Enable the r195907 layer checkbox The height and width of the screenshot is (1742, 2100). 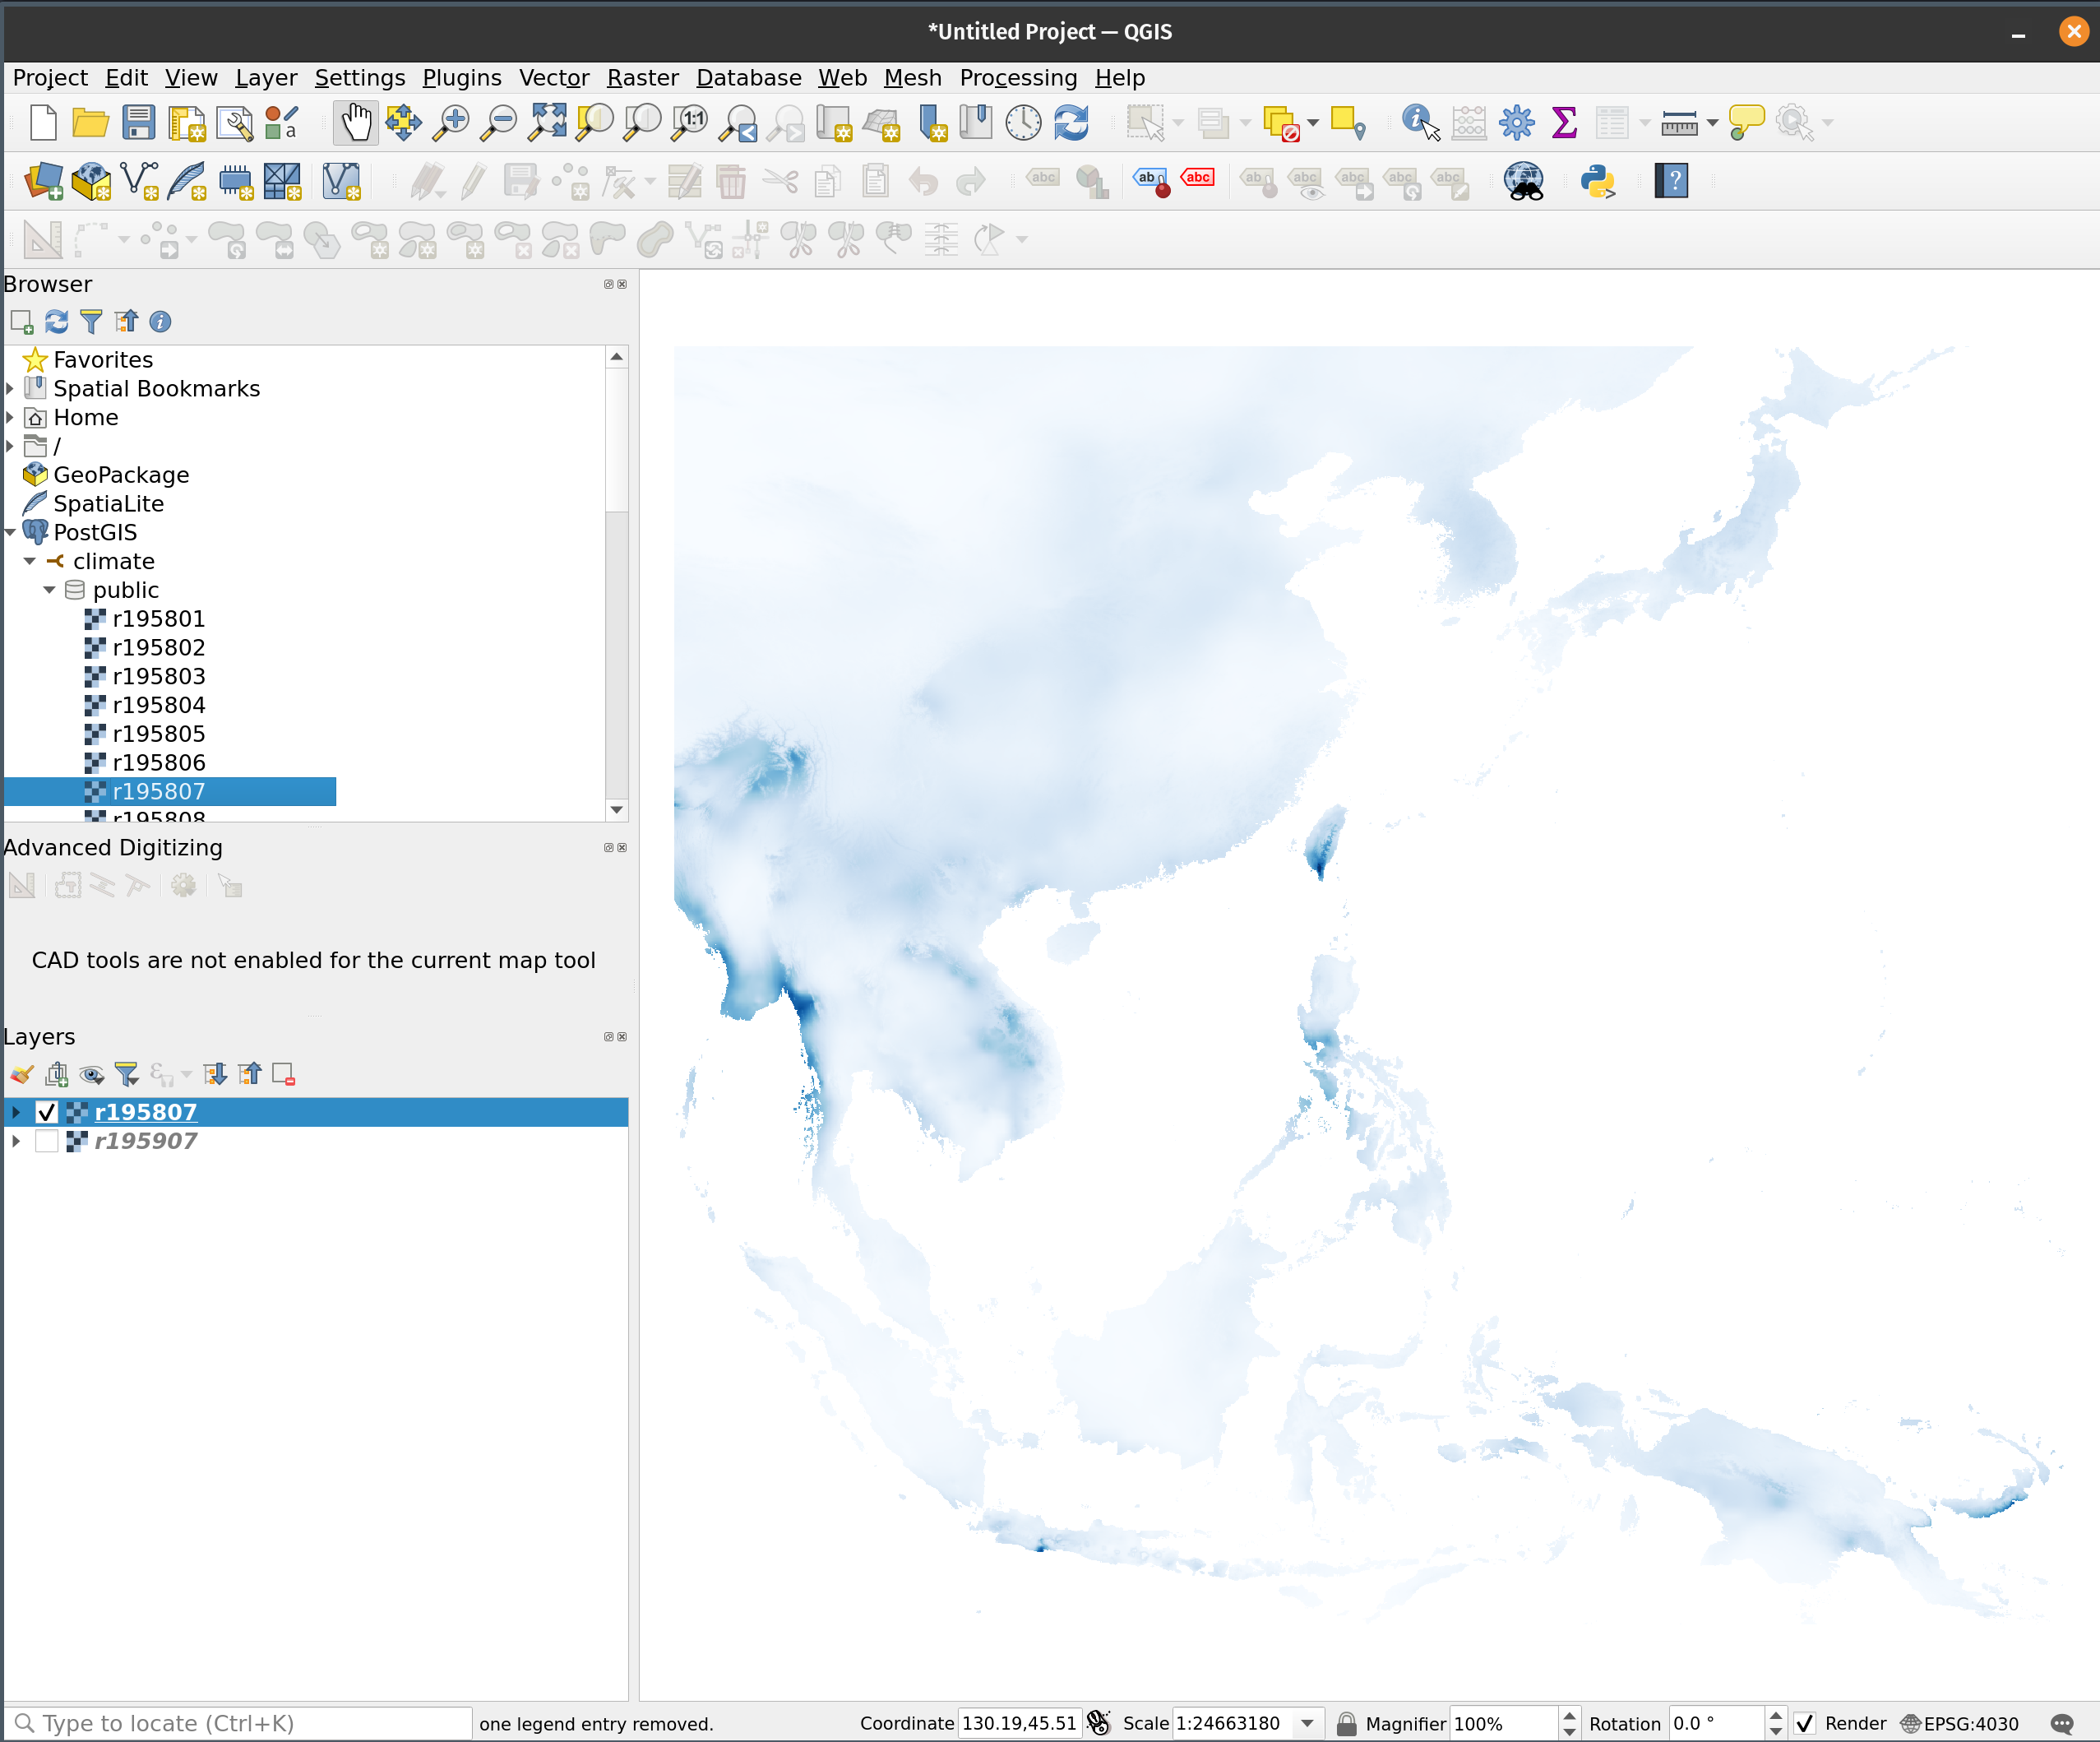click(47, 1141)
